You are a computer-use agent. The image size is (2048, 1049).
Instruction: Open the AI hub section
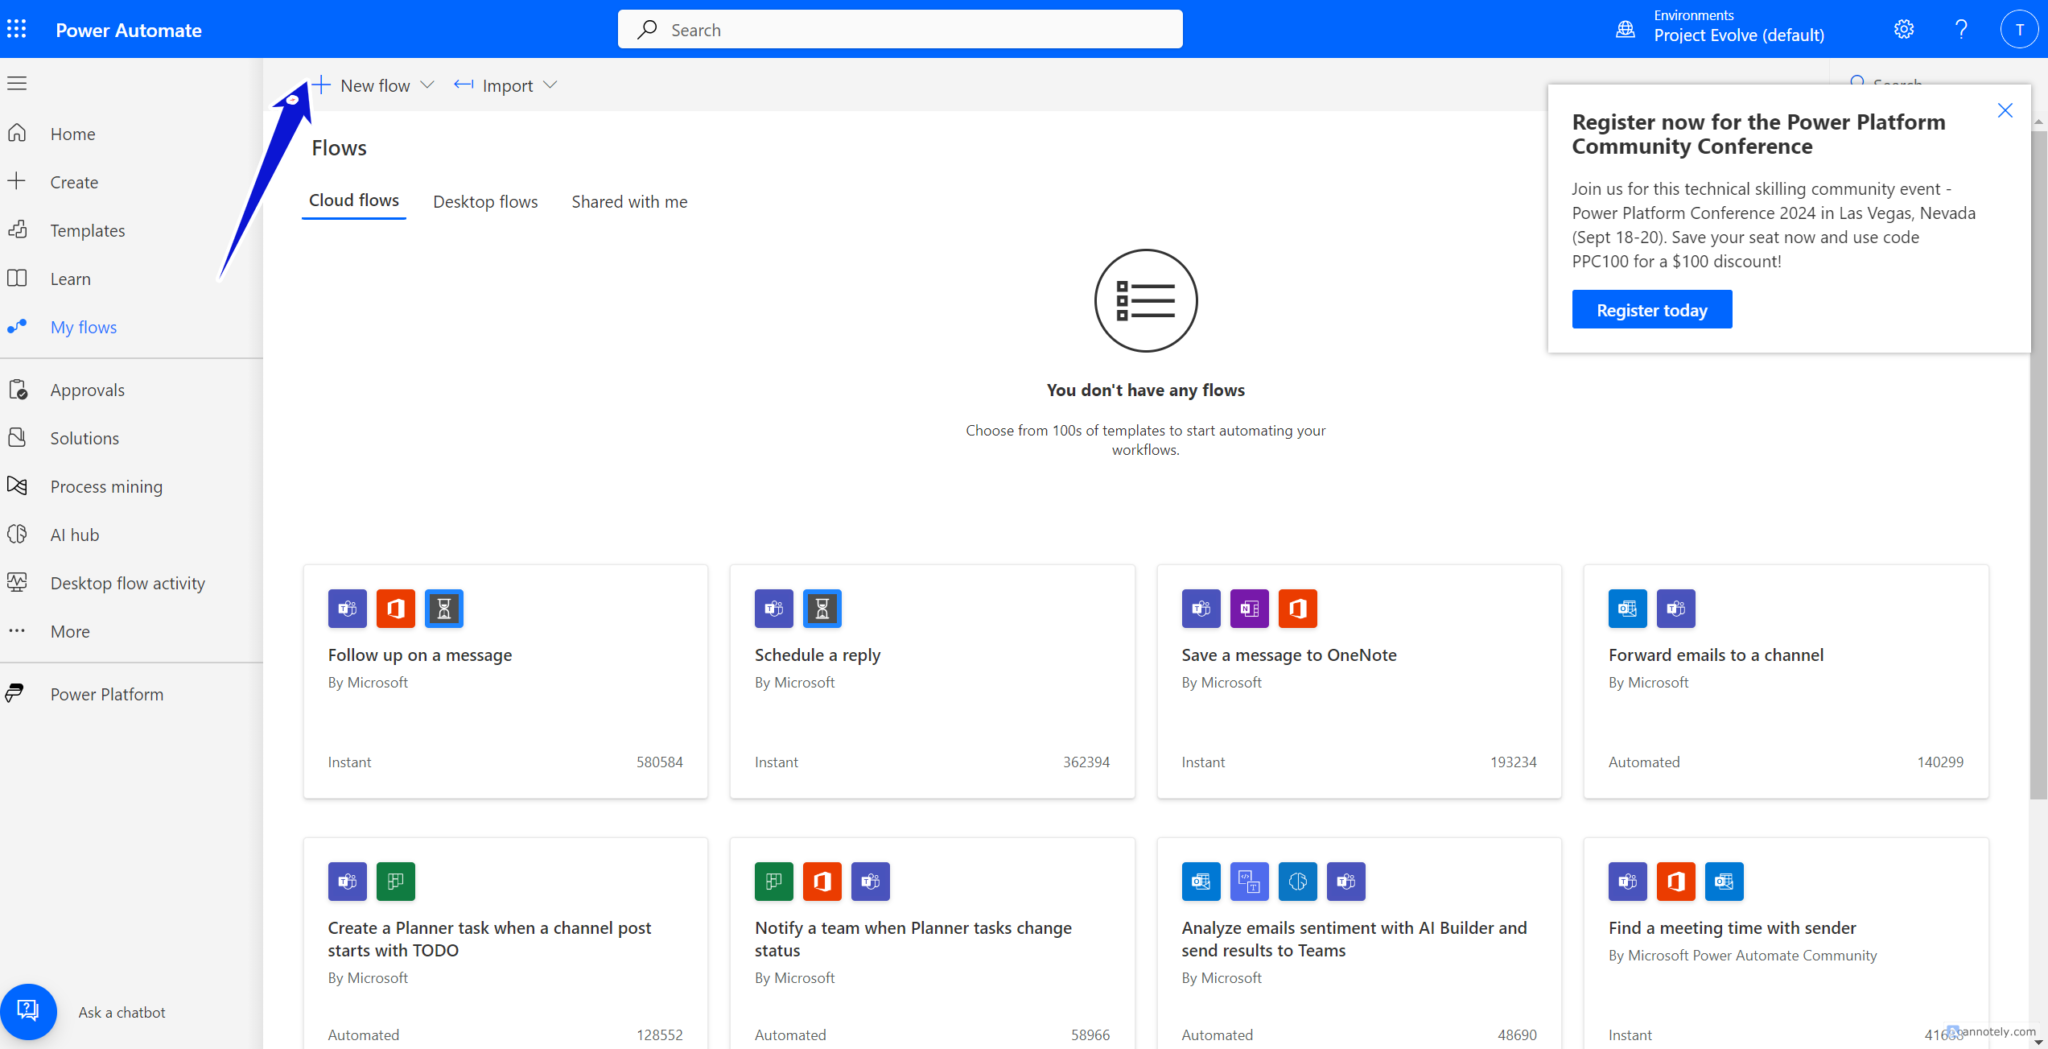[73, 534]
